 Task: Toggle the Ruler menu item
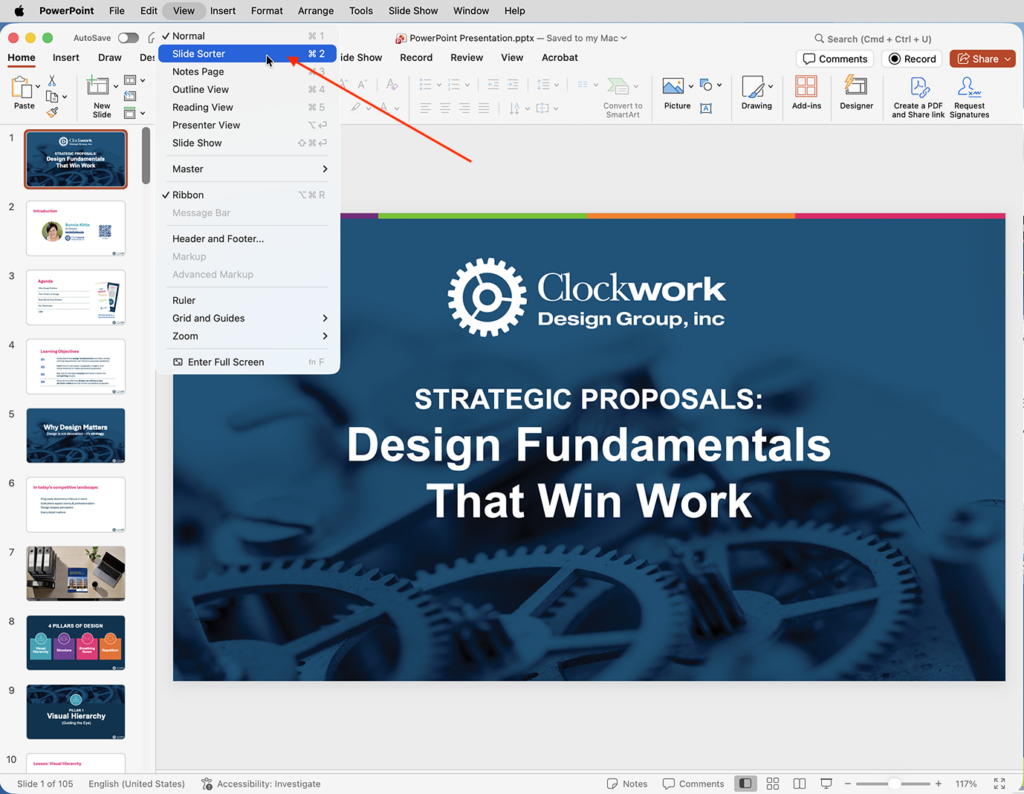click(248, 300)
